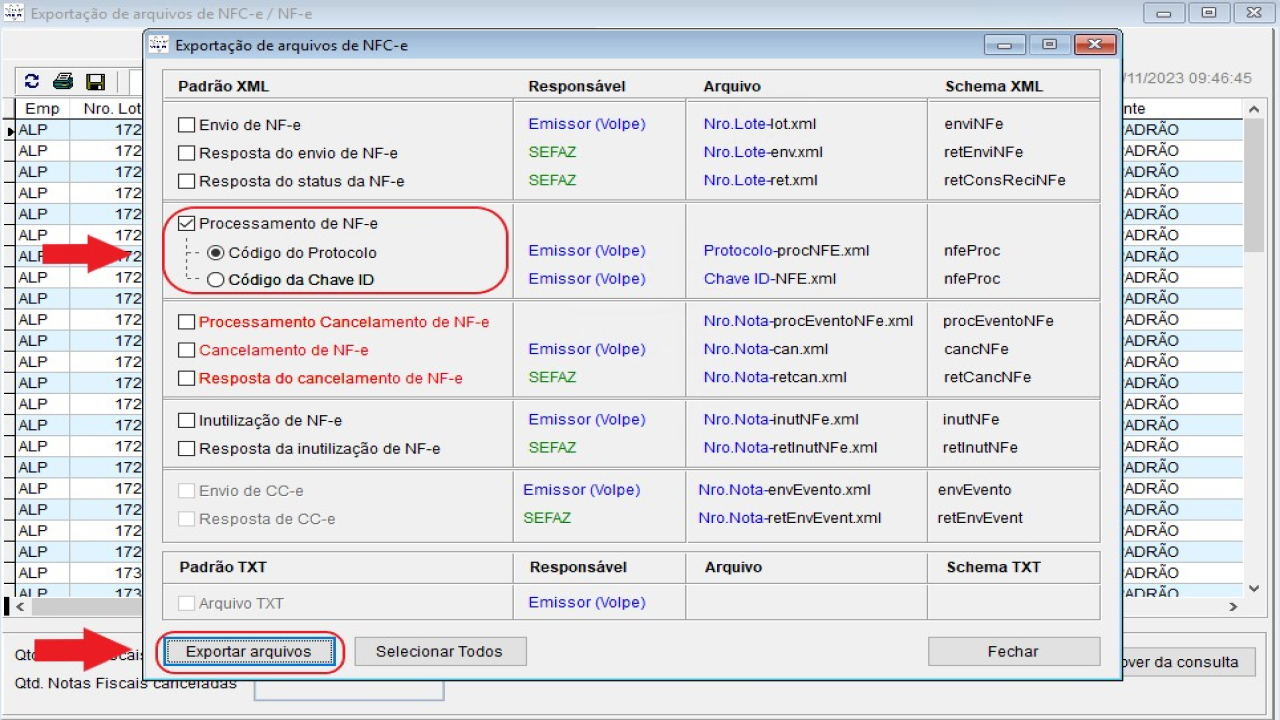Viewport: 1280px width, 720px height.
Task: Choose the Código do Protocolo radio button
Action: pos(216,253)
